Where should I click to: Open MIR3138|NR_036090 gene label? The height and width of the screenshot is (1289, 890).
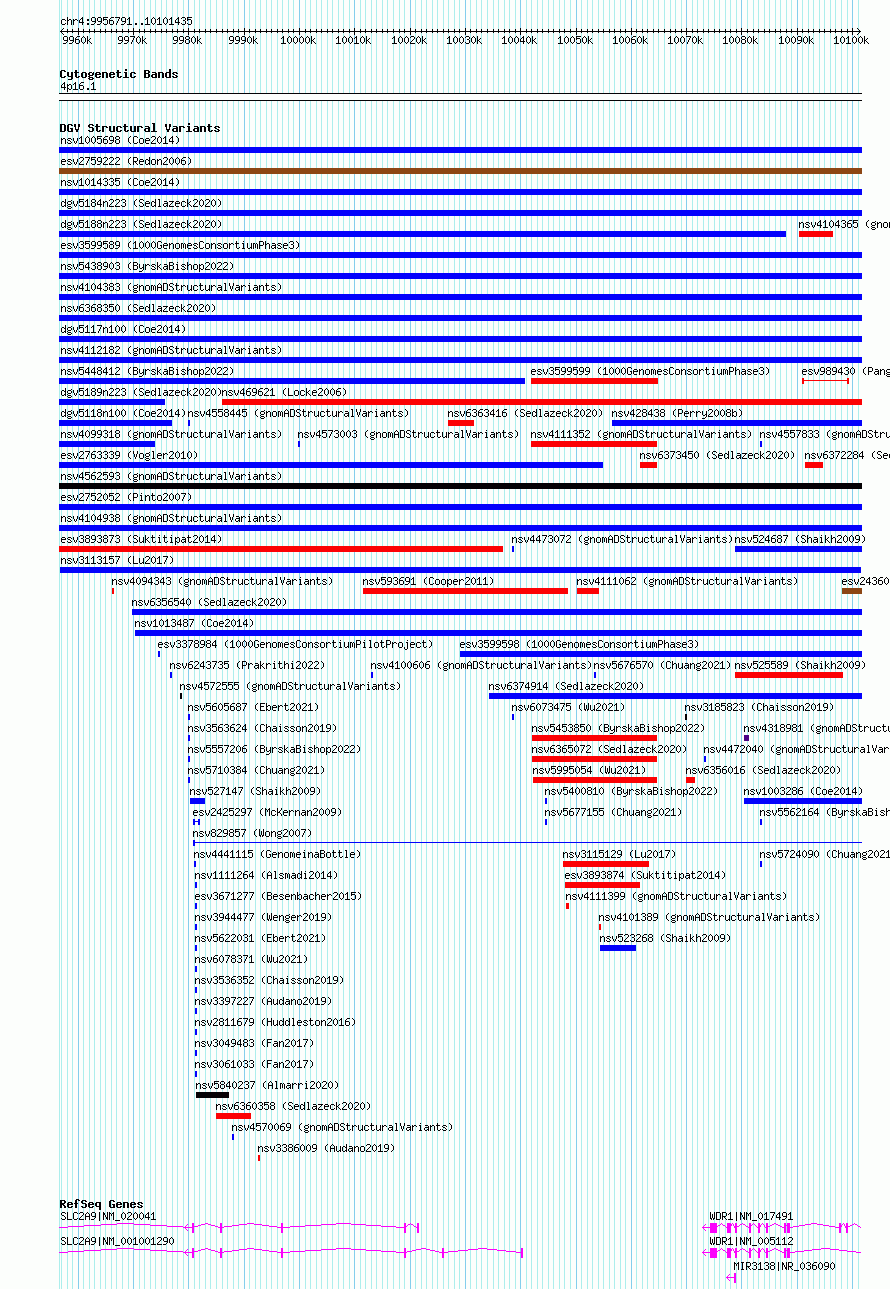coord(785,1266)
